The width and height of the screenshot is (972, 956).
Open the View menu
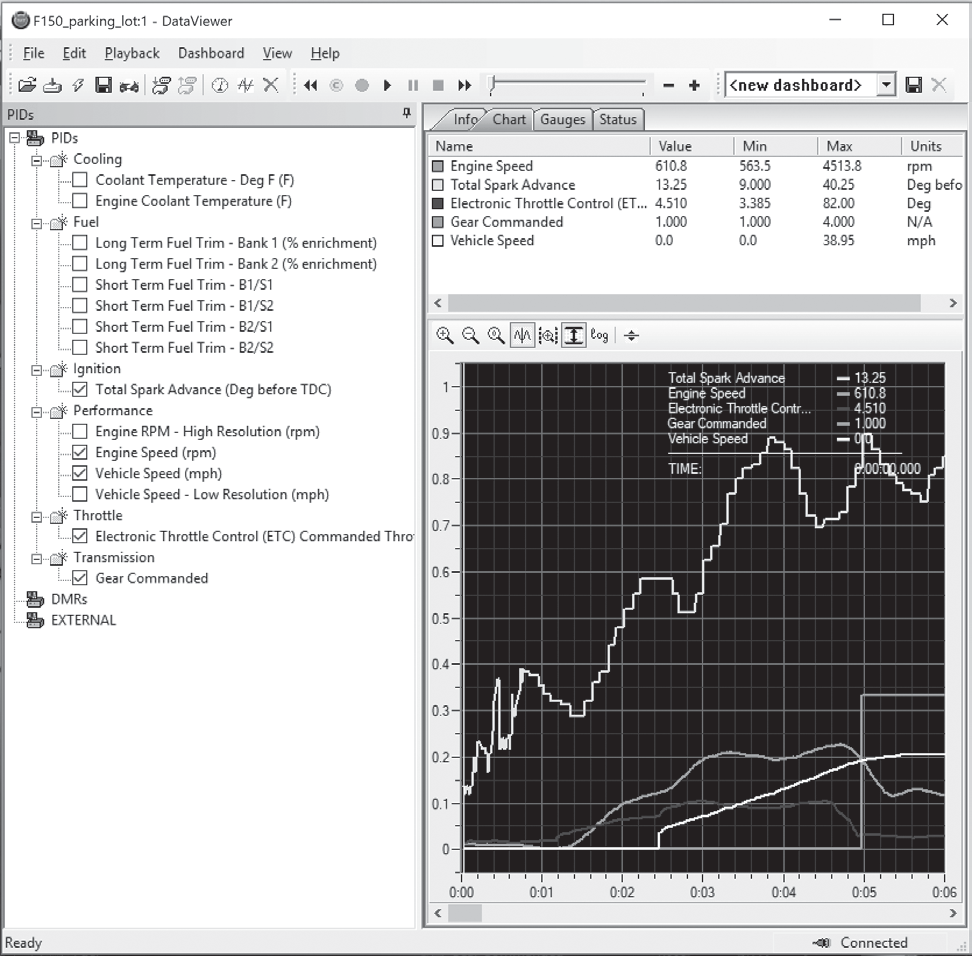(x=277, y=53)
